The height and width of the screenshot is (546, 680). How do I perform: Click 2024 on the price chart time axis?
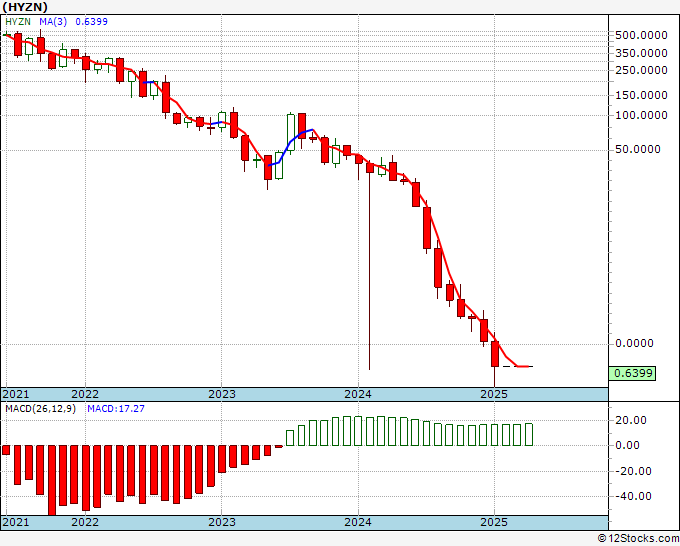click(358, 394)
